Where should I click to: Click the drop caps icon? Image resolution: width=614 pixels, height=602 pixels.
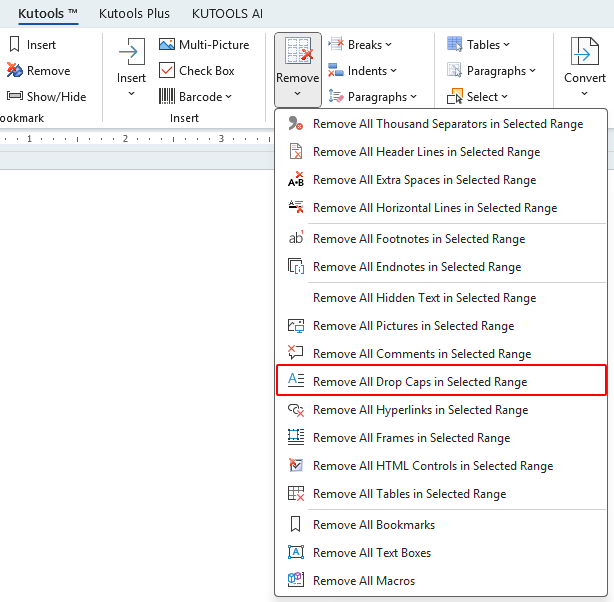pos(296,381)
